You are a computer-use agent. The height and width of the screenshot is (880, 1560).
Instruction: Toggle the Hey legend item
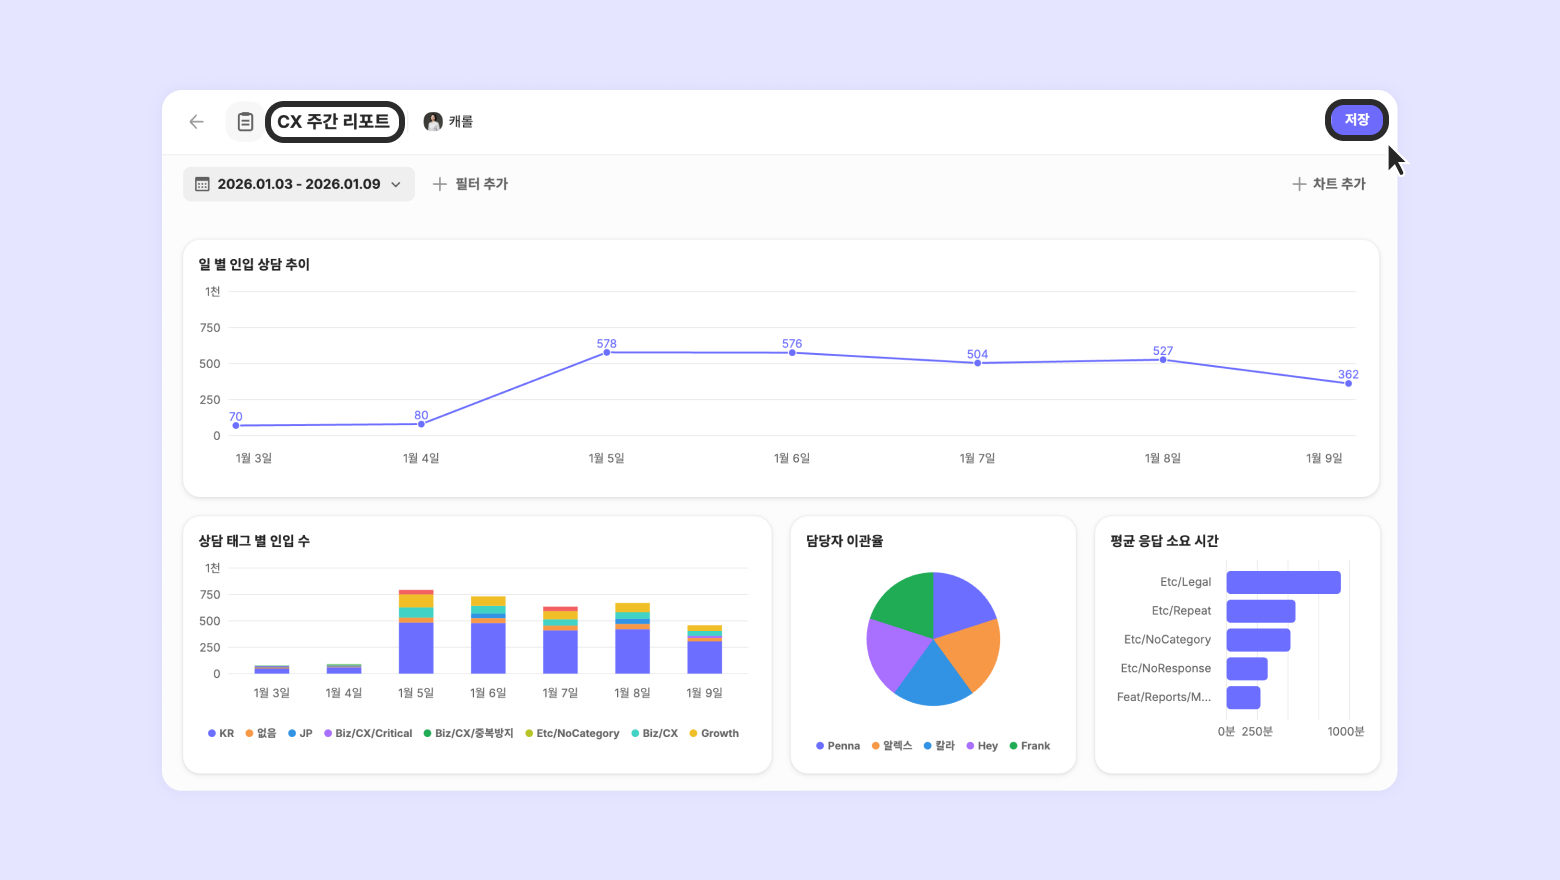tap(982, 746)
